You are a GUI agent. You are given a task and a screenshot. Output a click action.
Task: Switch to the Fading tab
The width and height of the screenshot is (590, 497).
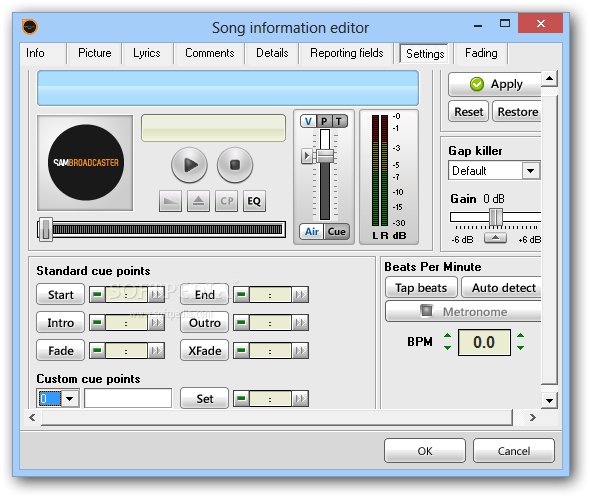coord(481,53)
